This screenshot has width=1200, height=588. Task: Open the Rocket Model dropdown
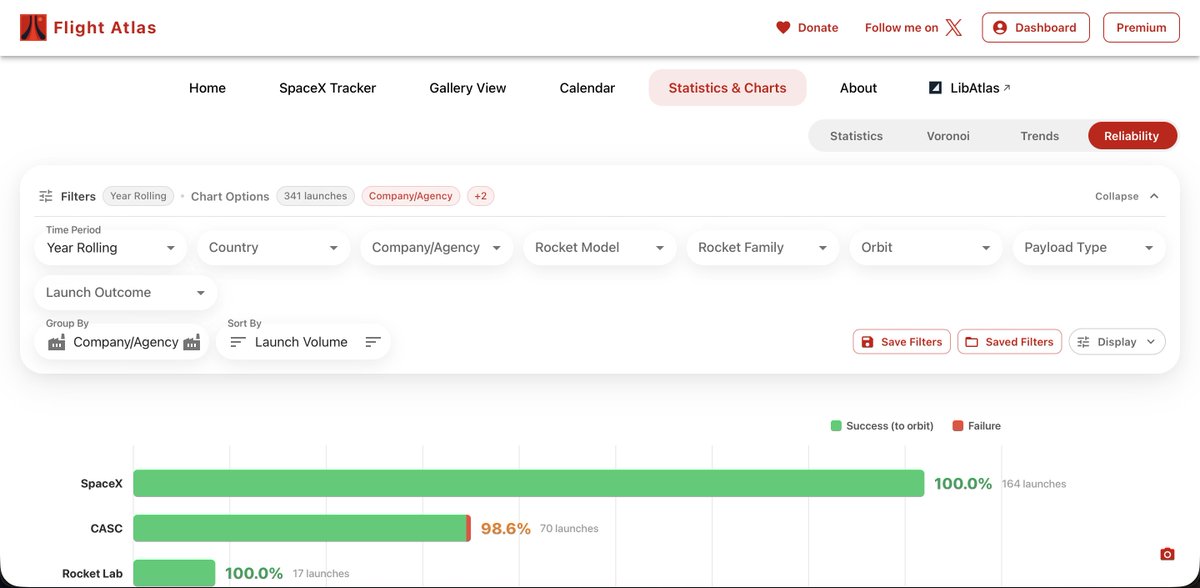point(600,247)
